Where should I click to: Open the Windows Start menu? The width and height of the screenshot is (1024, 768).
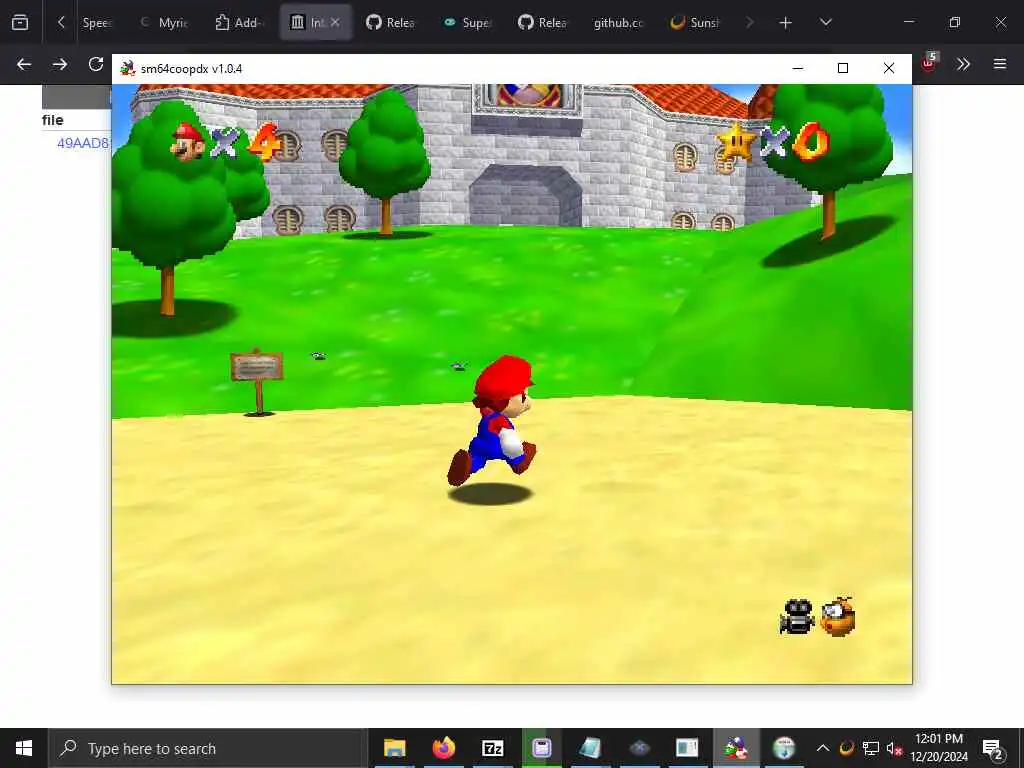click(24, 748)
